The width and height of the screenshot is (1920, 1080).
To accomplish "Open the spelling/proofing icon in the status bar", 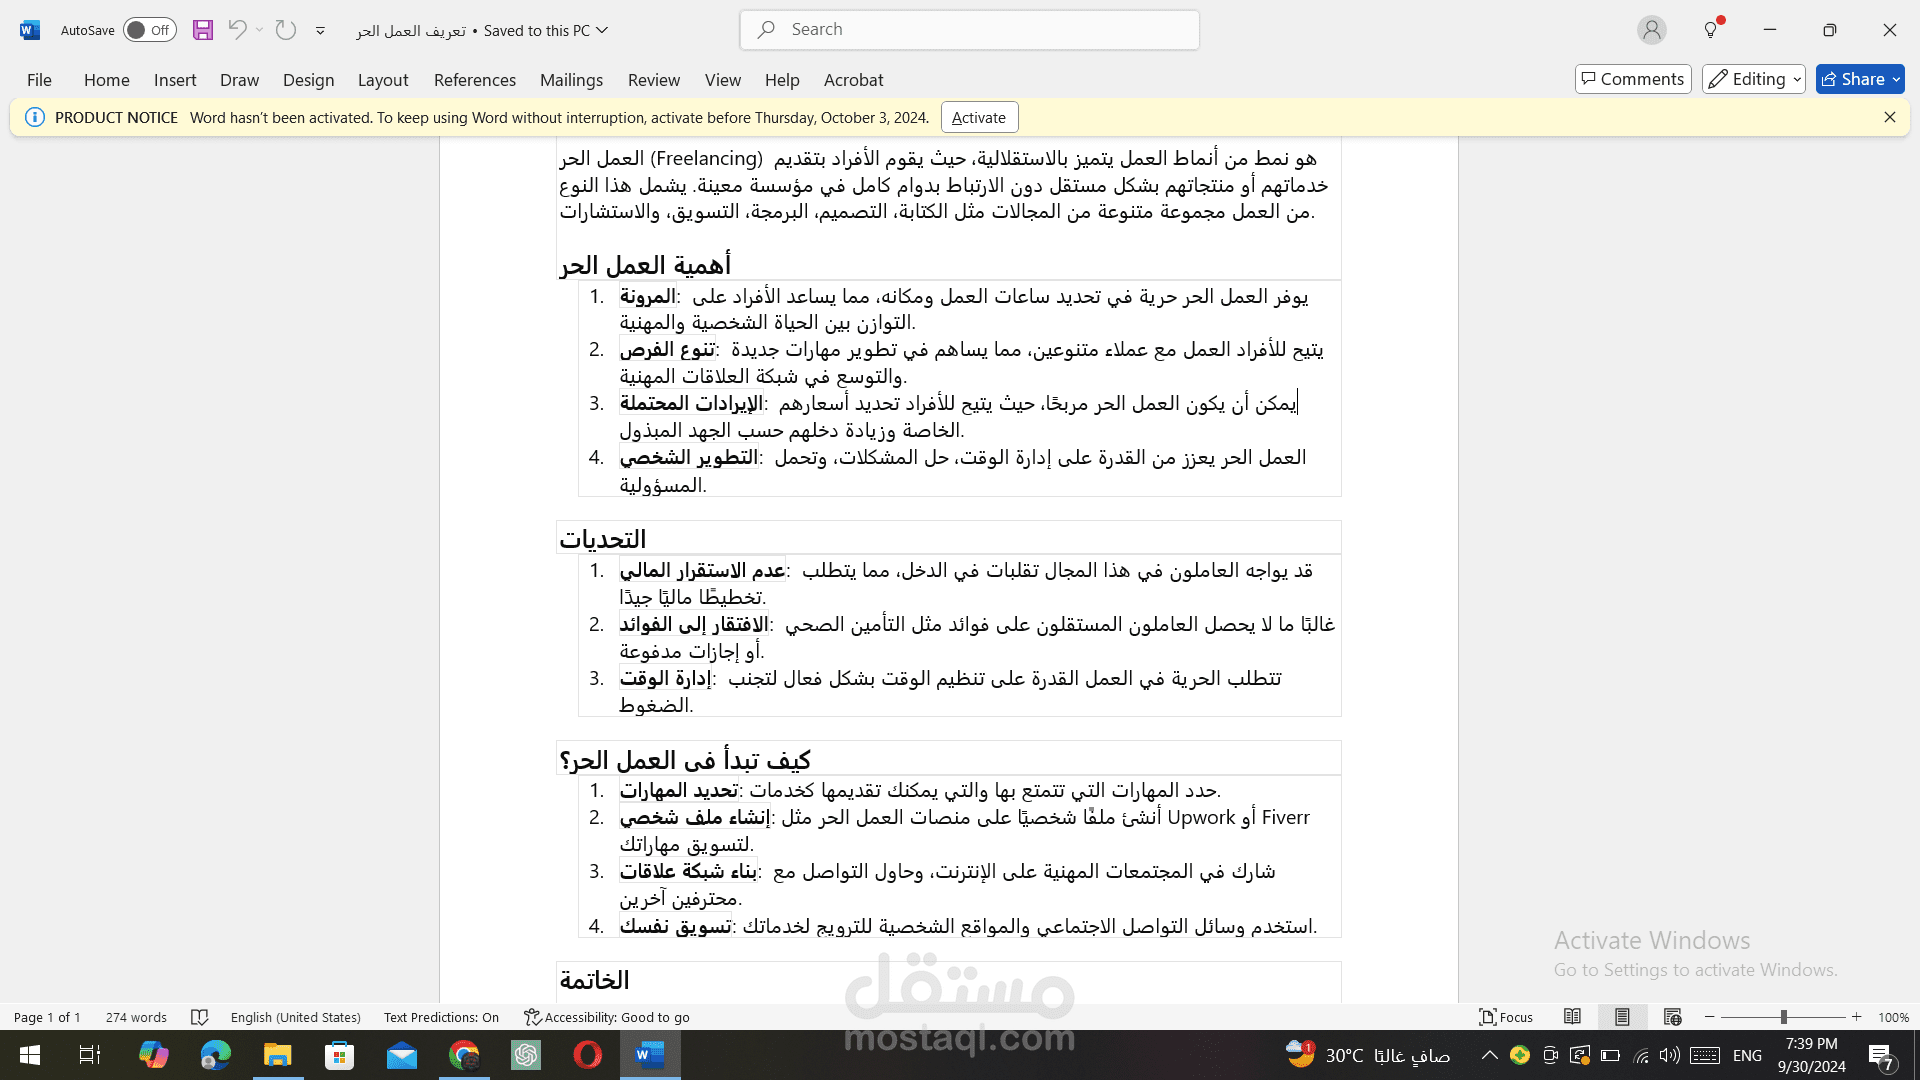I will (200, 1017).
